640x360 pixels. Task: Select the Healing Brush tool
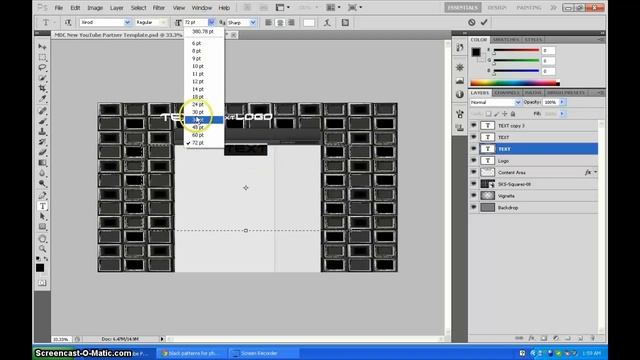(x=42, y=111)
